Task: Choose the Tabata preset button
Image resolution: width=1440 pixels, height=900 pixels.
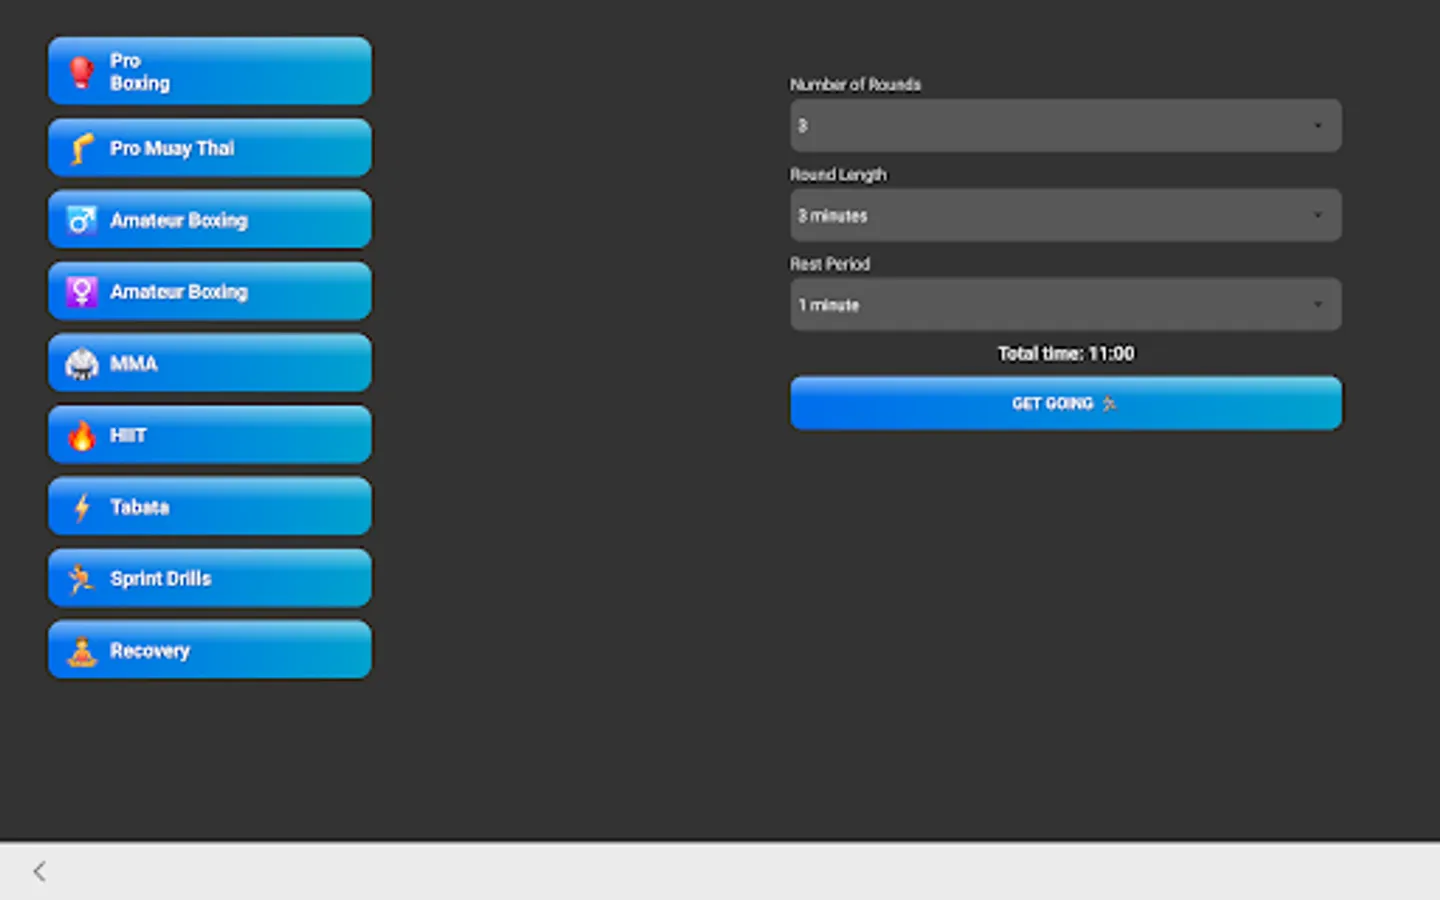Action: 209,506
